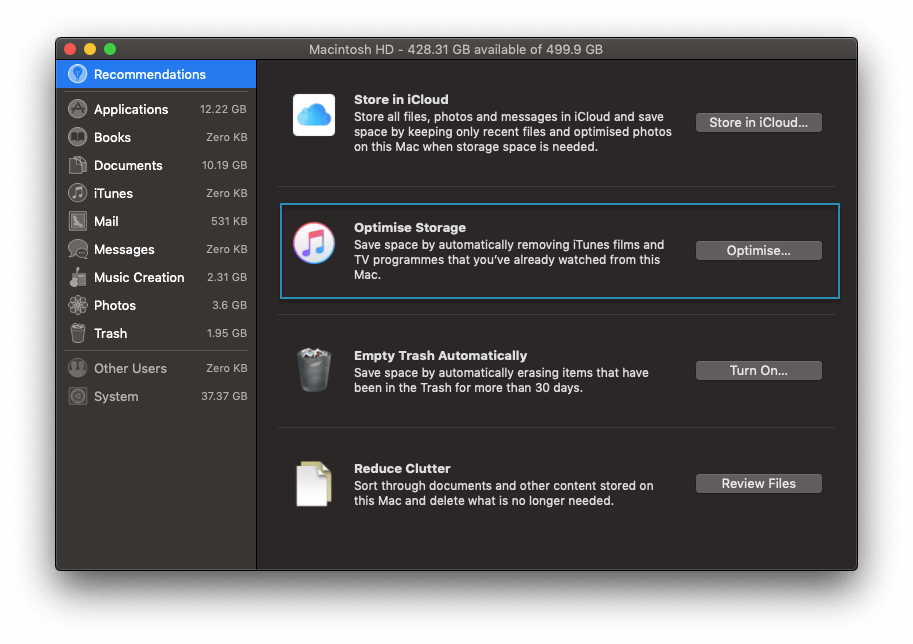The width and height of the screenshot is (913, 644).
Task: Click the Photos flower icon
Action: (x=77, y=305)
